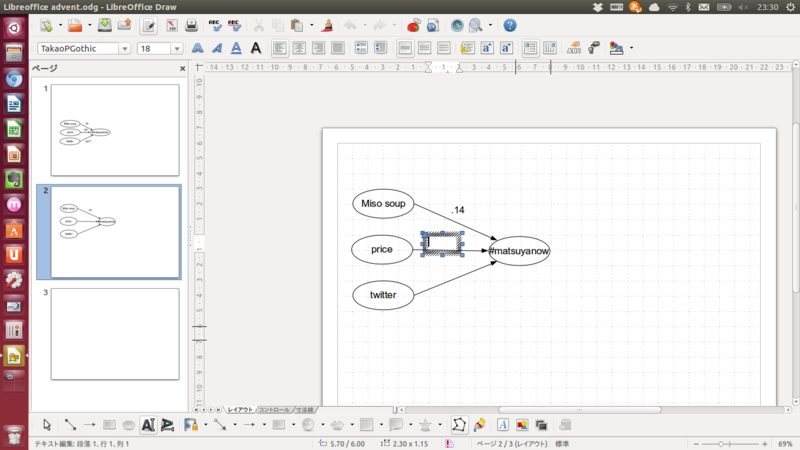Switch to the コントロール layer tab
800x450 pixels.
pyautogui.click(x=274, y=410)
